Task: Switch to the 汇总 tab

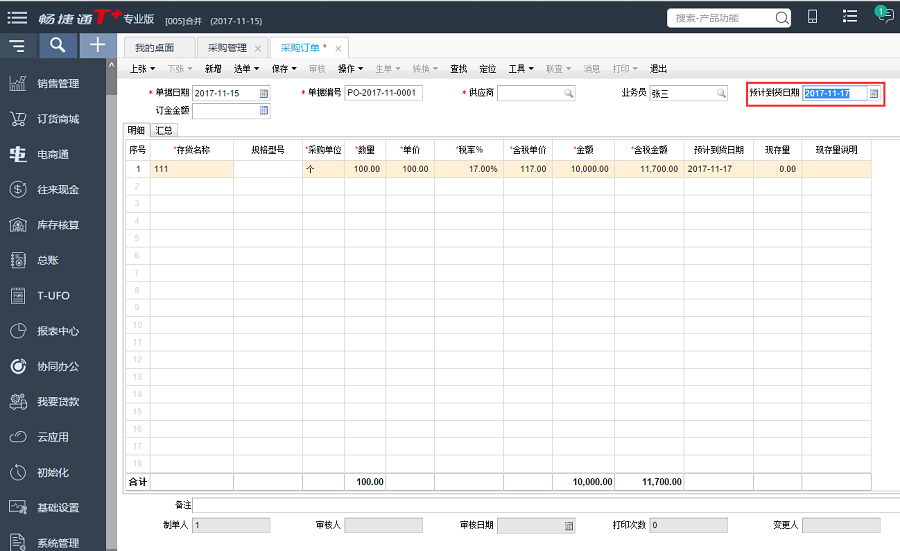Action: (164, 130)
